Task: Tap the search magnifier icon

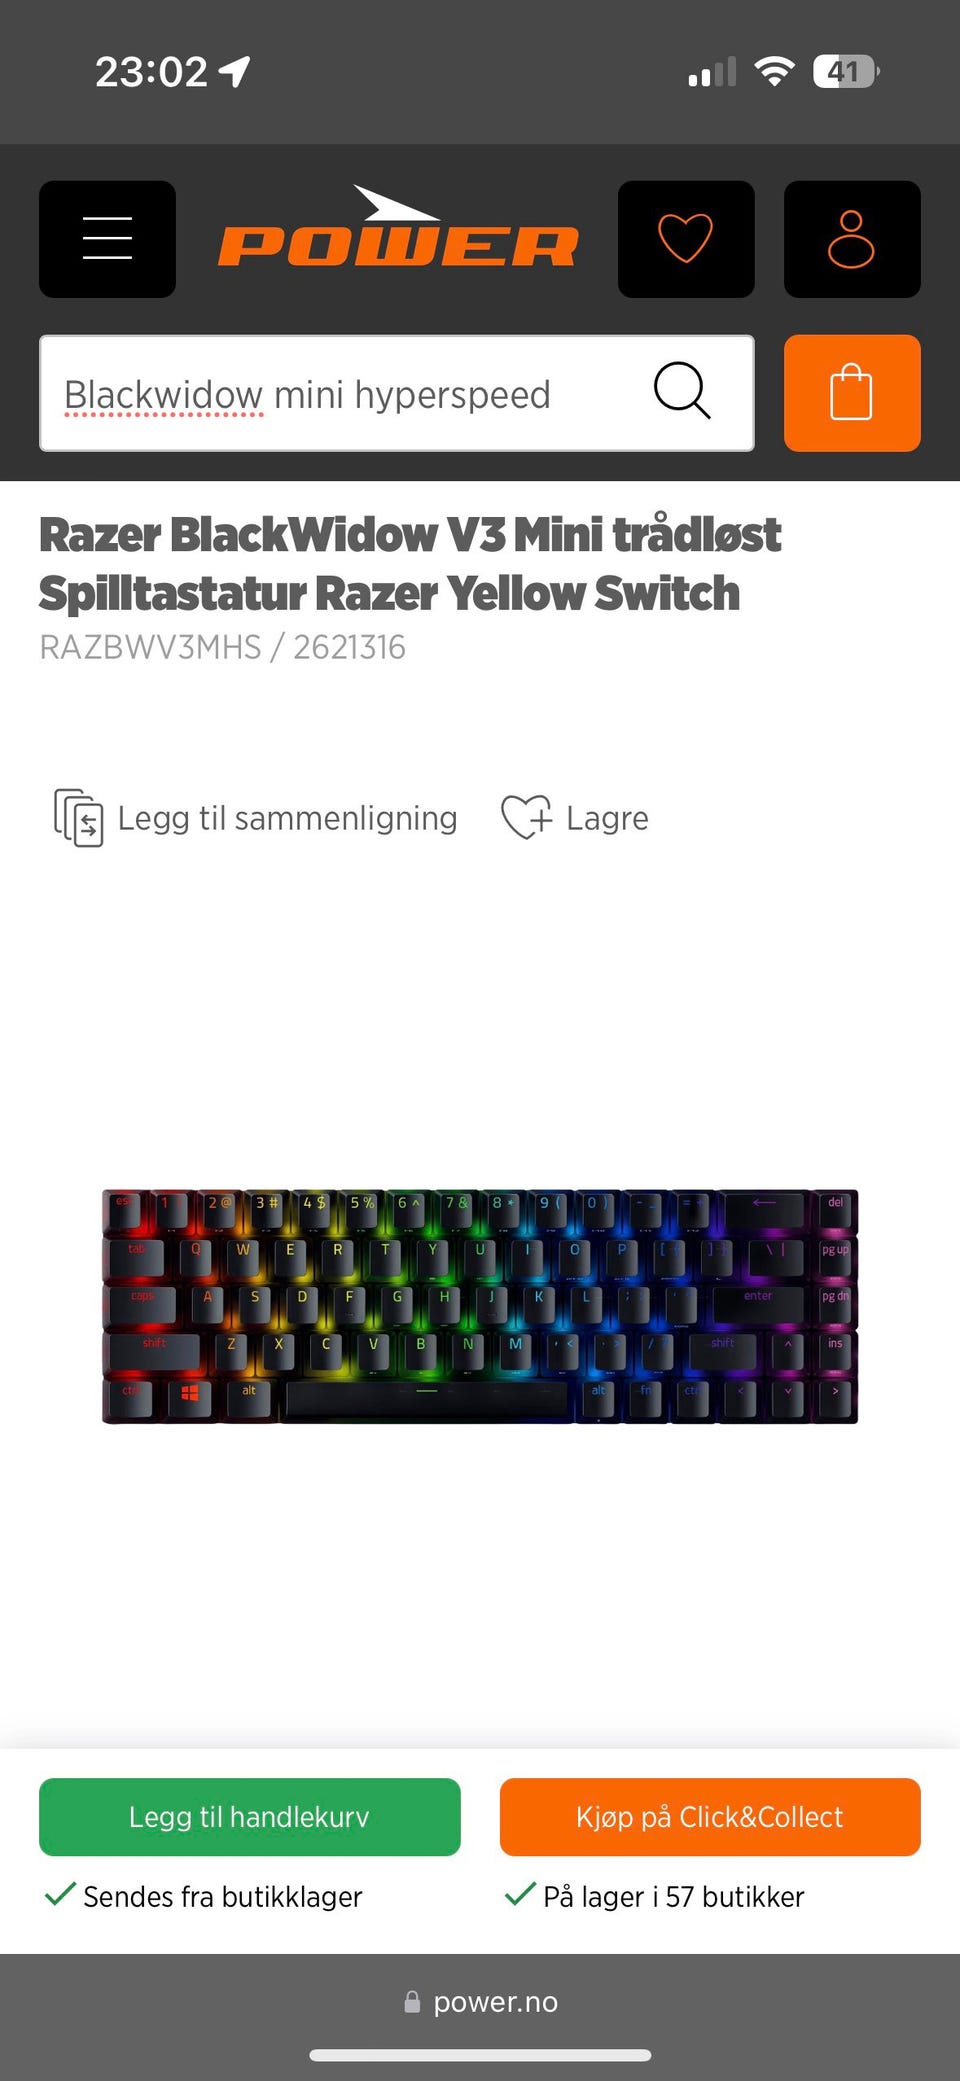Action: [682, 391]
